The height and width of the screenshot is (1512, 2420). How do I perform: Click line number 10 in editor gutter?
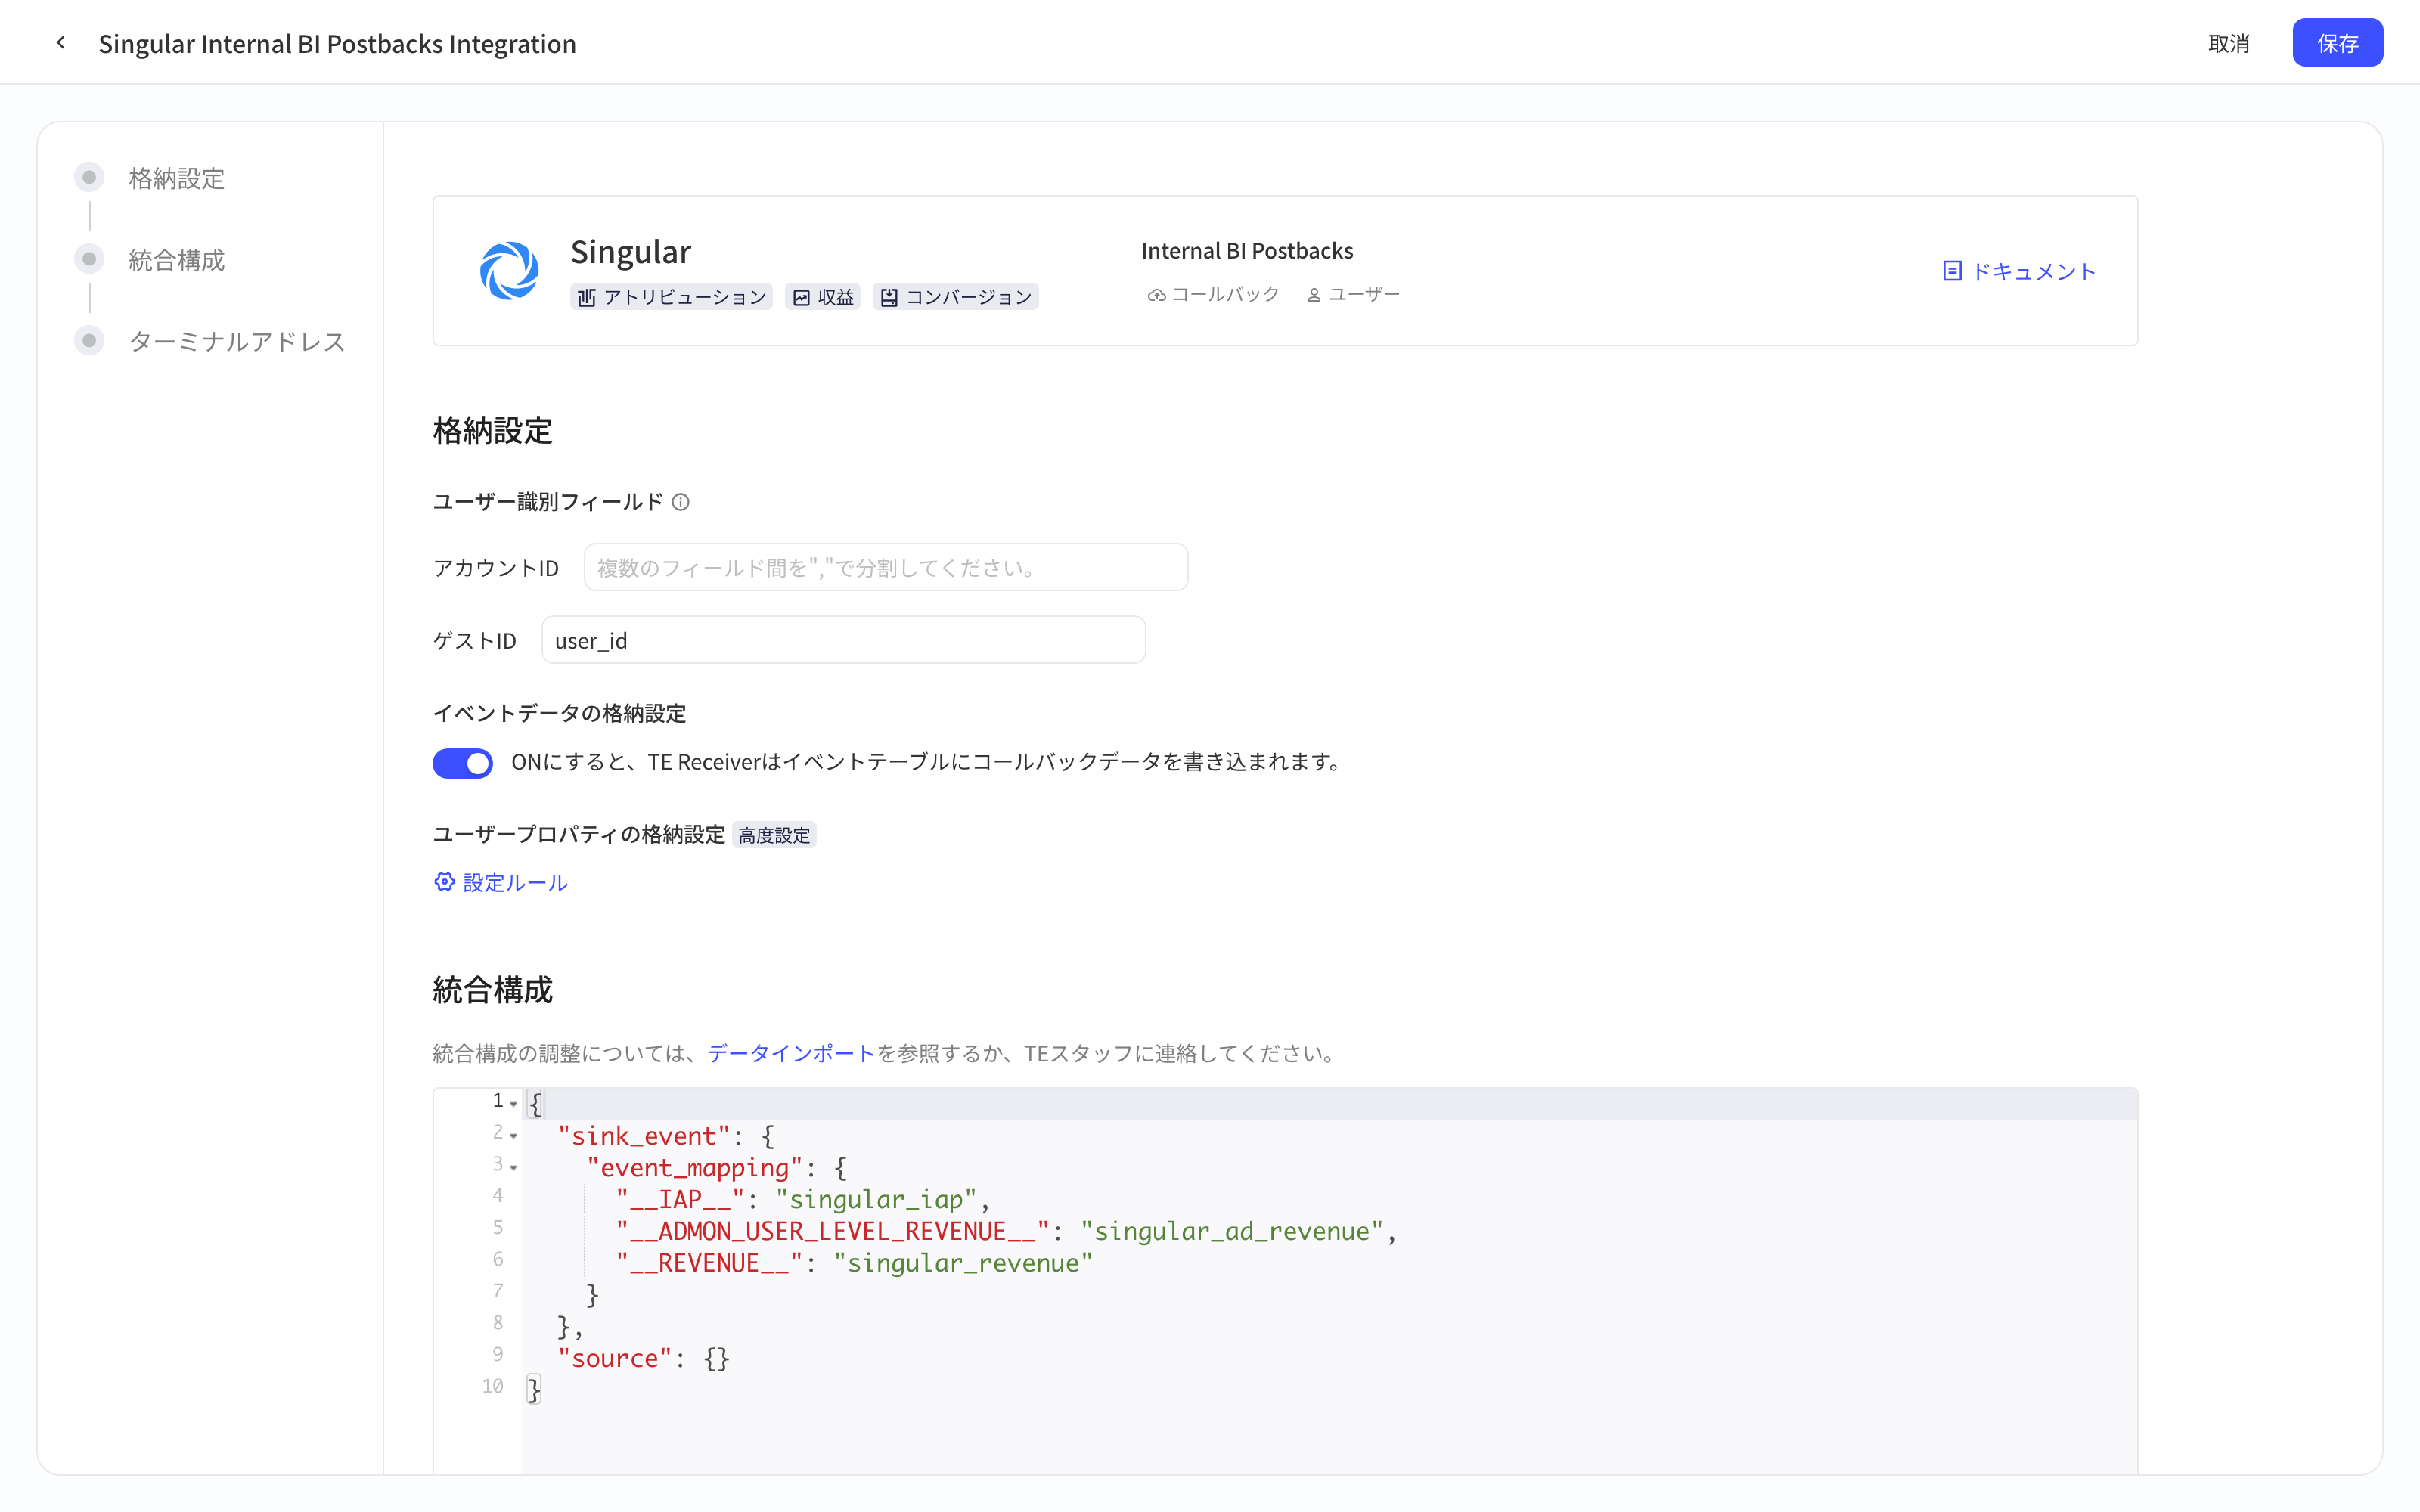coord(492,1386)
